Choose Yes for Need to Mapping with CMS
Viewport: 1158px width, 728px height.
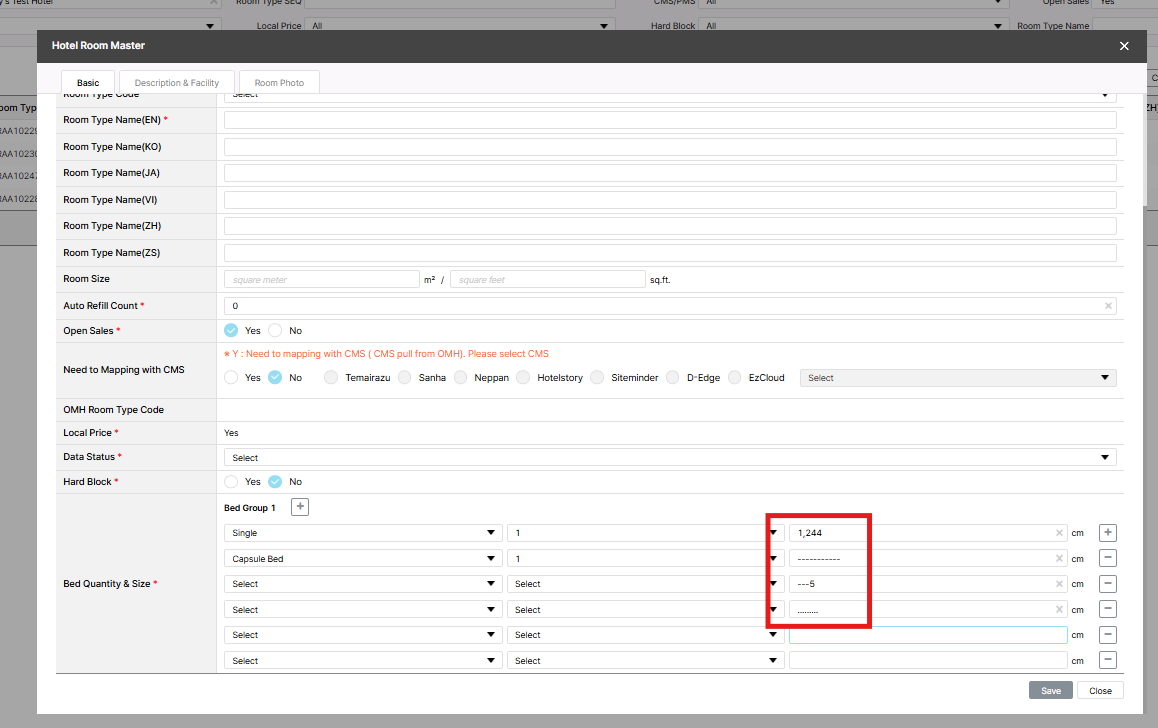coord(231,377)
